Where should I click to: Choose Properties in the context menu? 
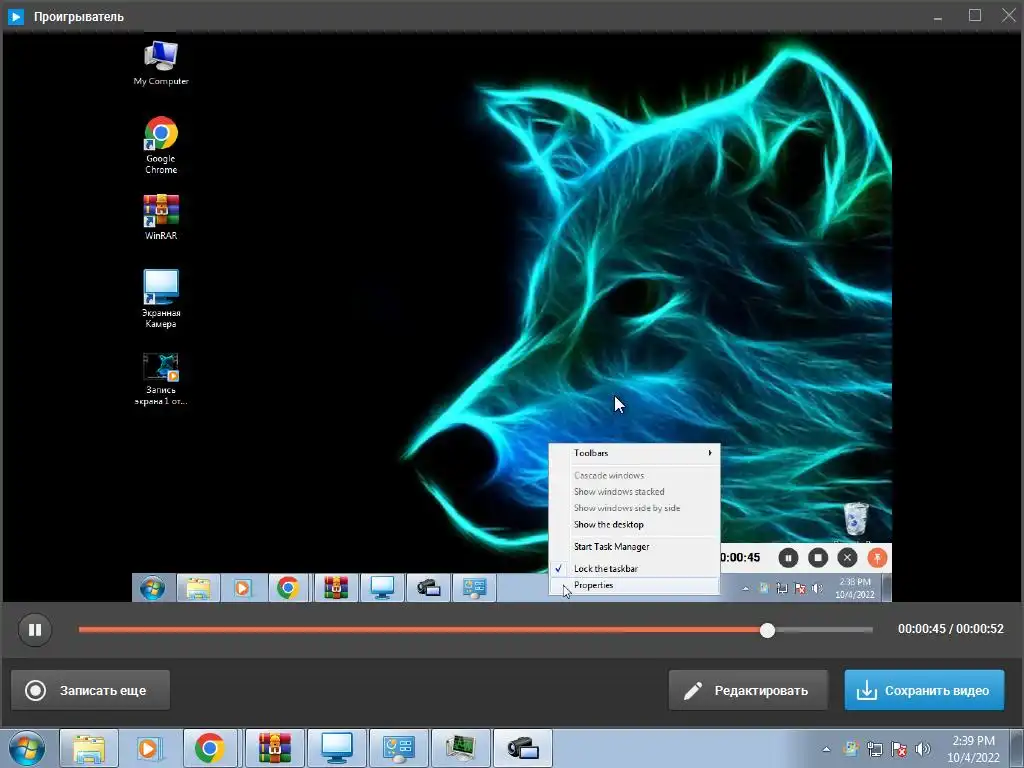[x=635, y=586]
